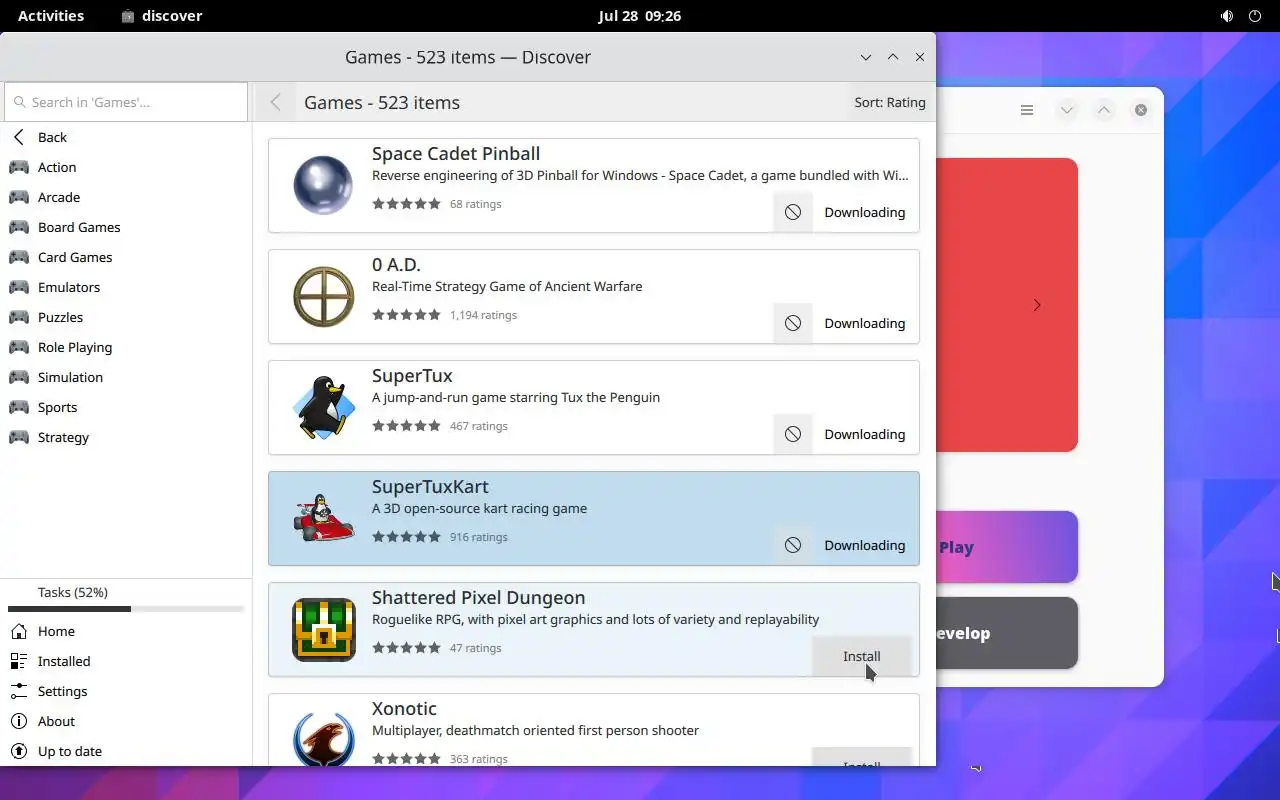Install Shattered Pixel Dungeon

tap(861, 656)
